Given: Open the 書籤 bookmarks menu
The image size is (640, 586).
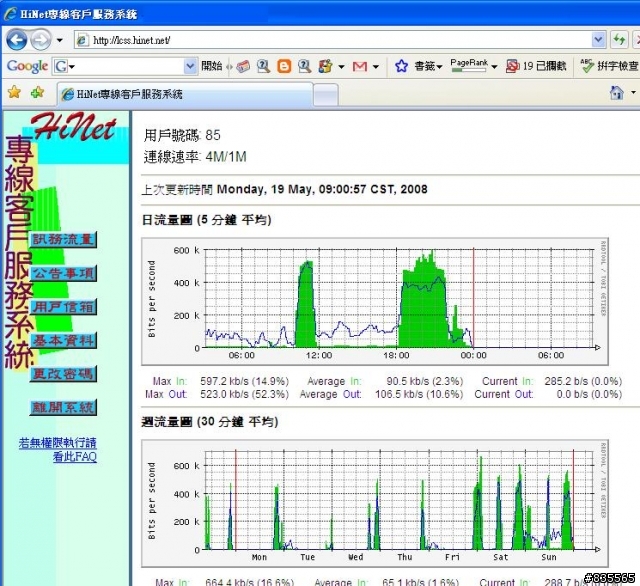Looking at the screenshot, I should 428,66.
